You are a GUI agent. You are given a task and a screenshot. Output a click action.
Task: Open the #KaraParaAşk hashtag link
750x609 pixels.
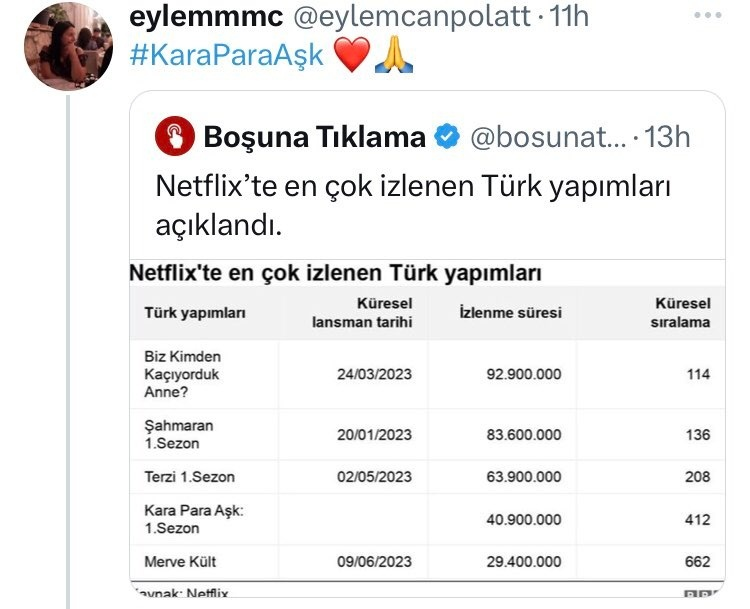click(226, 56)
